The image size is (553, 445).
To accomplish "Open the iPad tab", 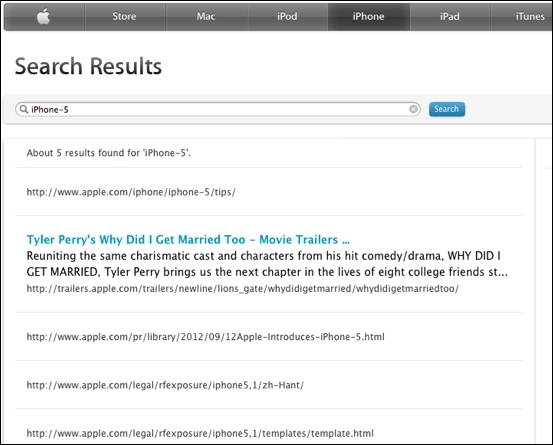I will coord(450,17).
